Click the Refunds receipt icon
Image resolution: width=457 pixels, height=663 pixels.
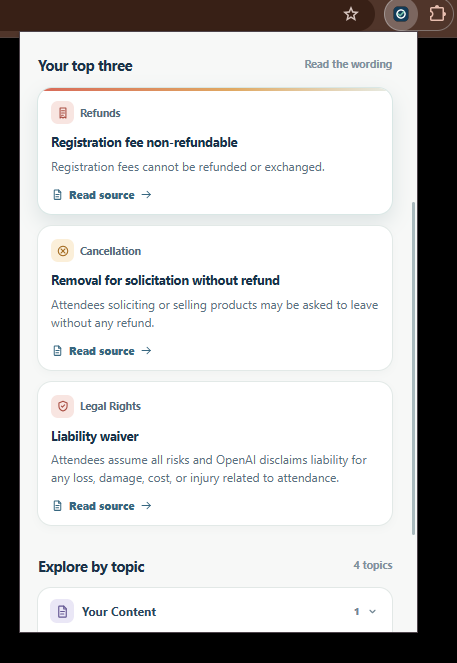(63, 113)
